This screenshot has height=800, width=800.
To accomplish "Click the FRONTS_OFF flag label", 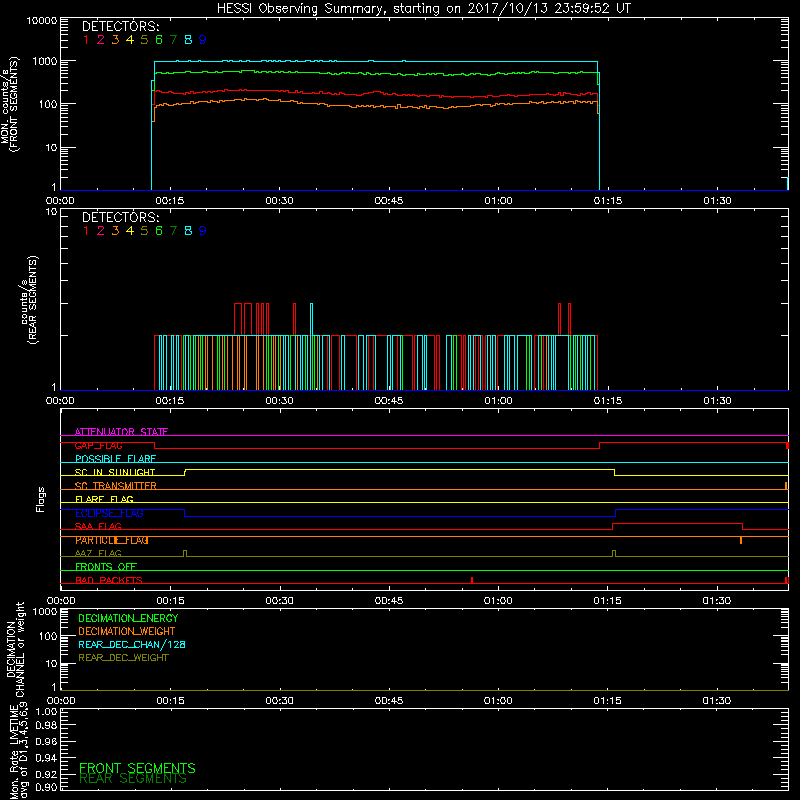I will click(x=106, y=567).
